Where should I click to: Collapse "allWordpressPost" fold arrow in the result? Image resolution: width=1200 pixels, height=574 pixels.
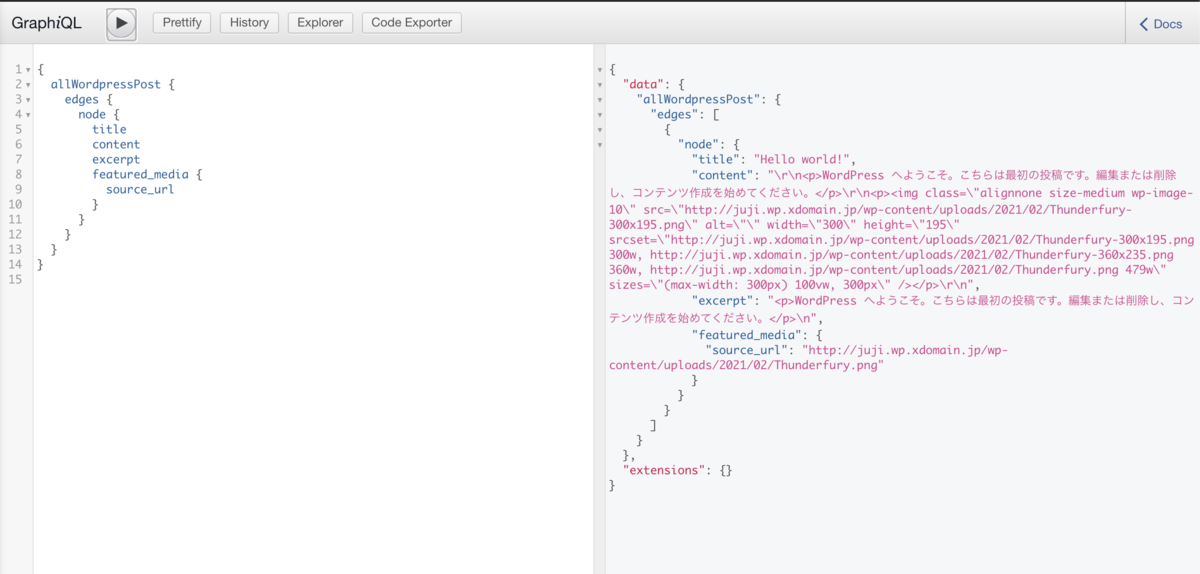(x=600, y=100)
